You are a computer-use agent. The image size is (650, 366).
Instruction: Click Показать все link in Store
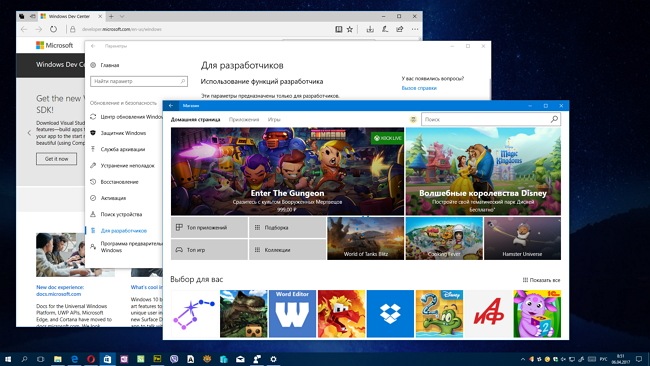click(x=541, y=280)
